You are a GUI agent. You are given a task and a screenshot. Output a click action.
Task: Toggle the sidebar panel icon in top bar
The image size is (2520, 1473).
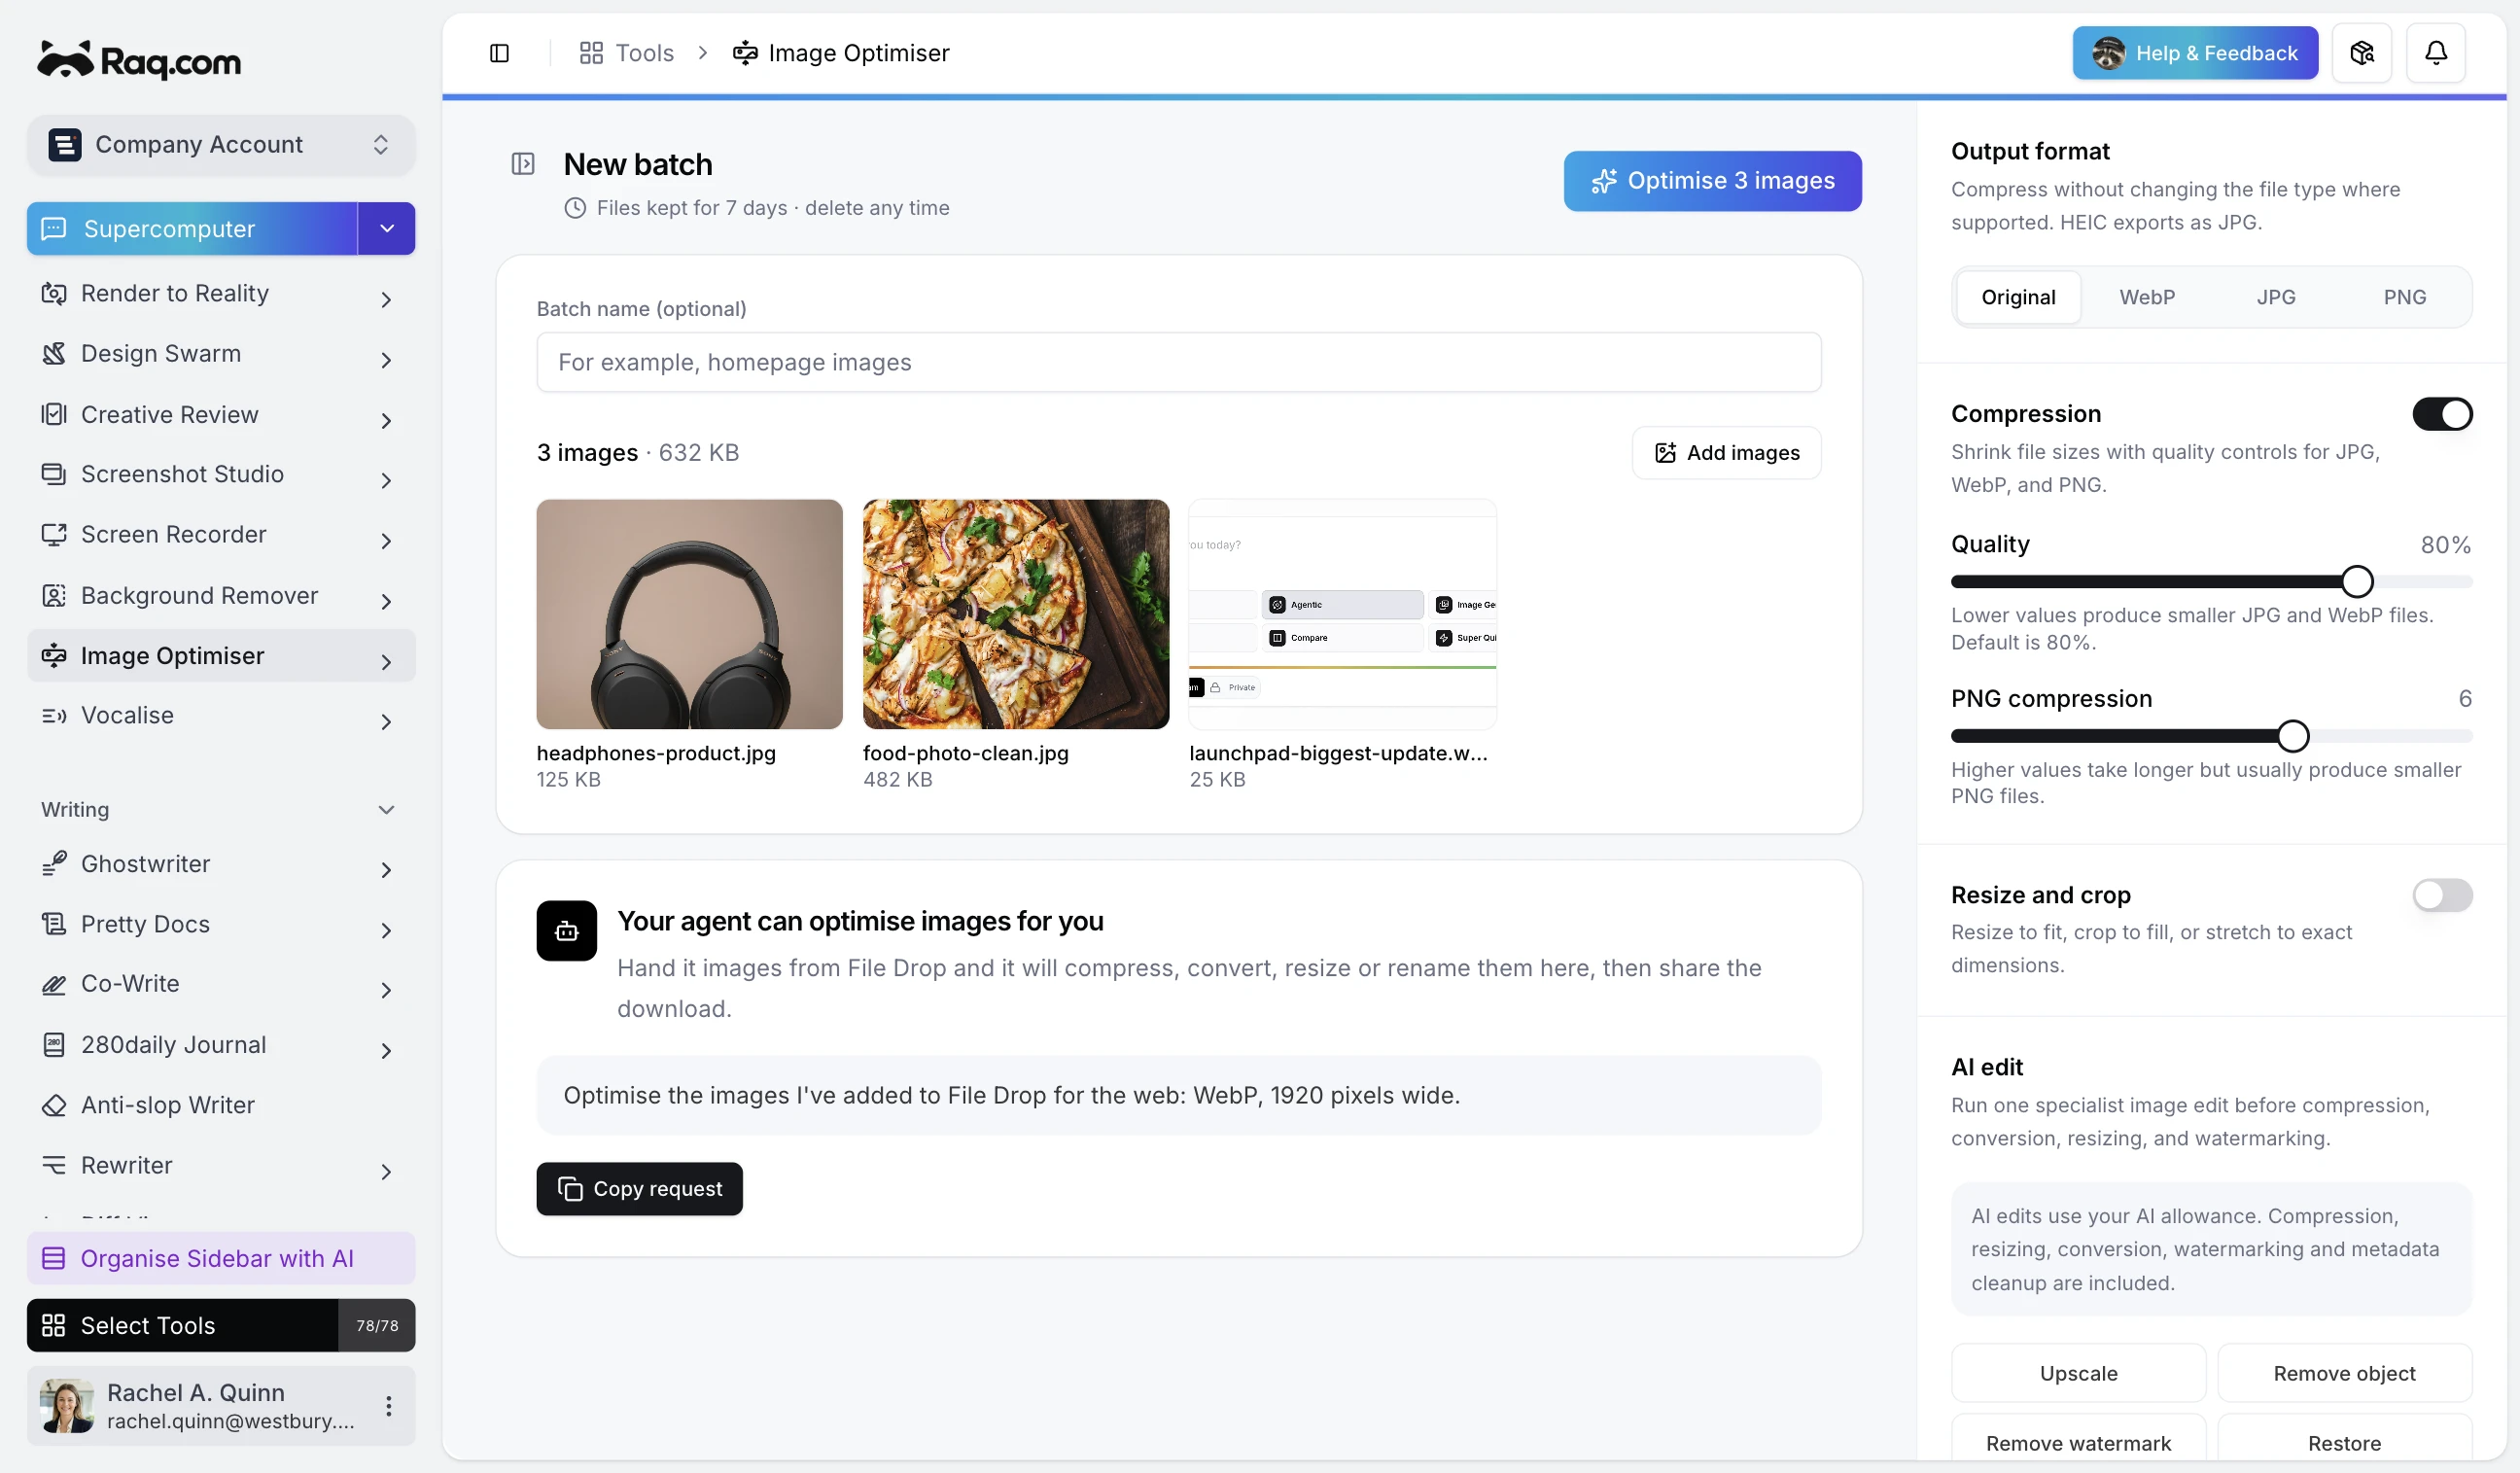point(499,53)
